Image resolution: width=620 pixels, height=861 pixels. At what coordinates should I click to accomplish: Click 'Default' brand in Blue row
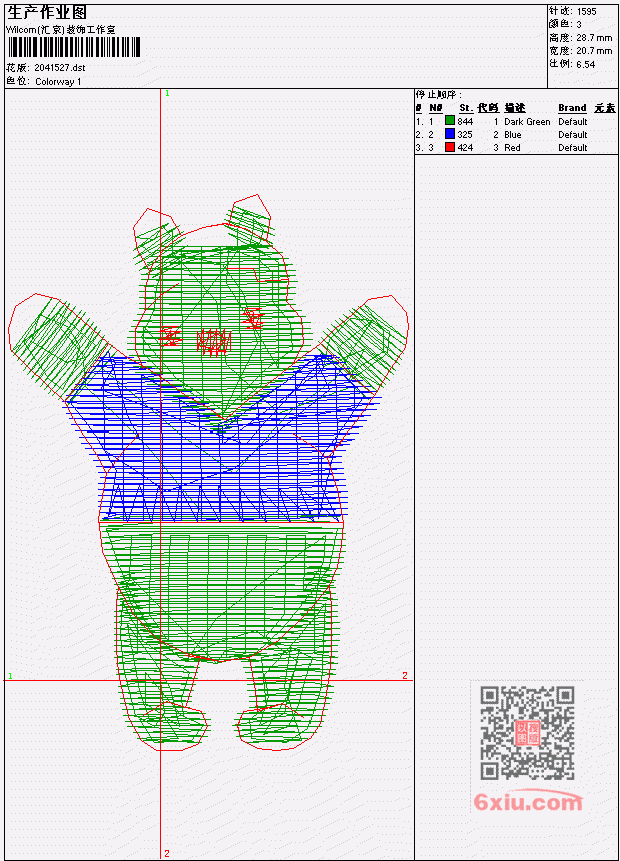(573, 135)
